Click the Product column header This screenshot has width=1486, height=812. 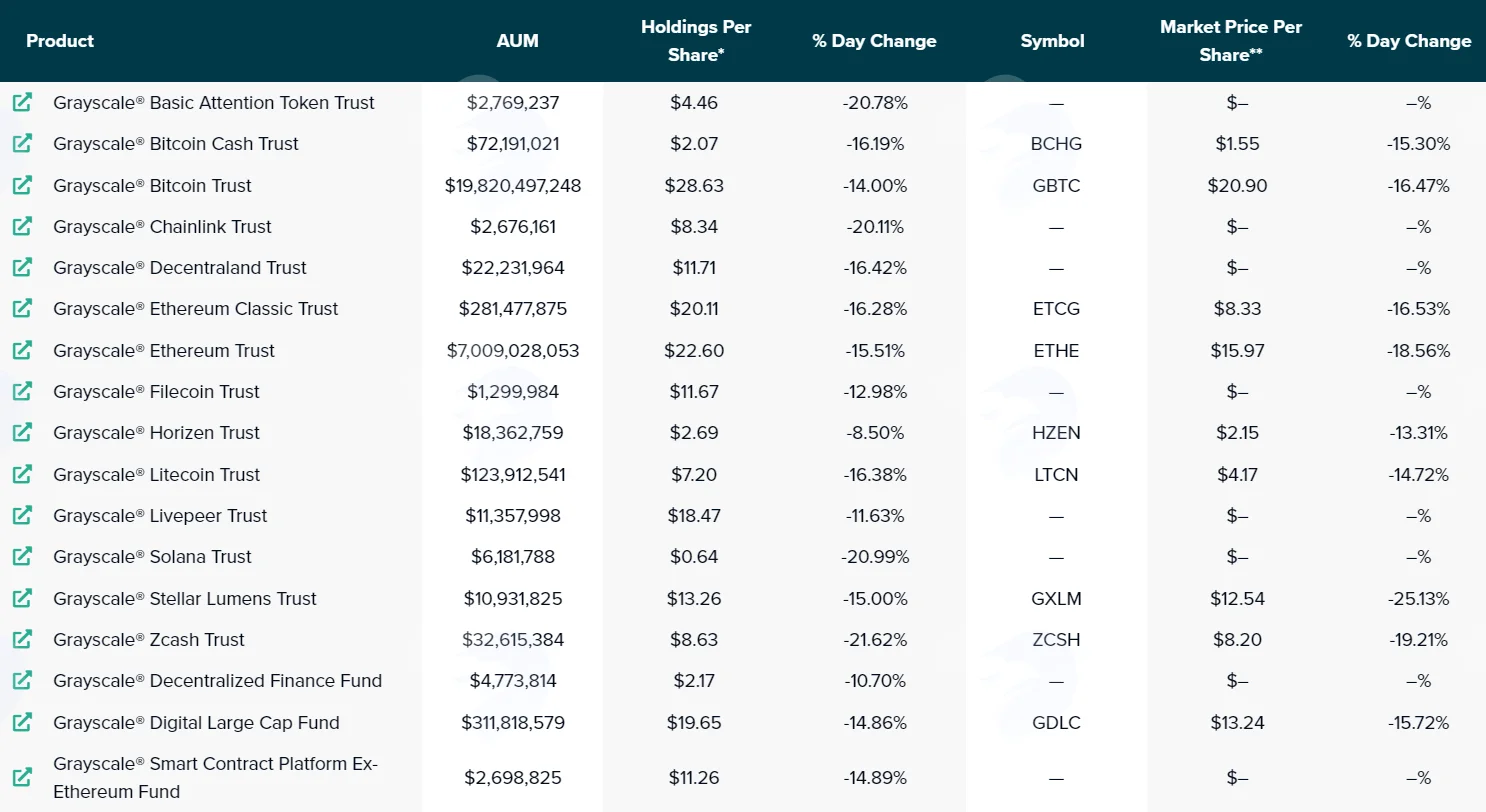[x=60, y=41]
